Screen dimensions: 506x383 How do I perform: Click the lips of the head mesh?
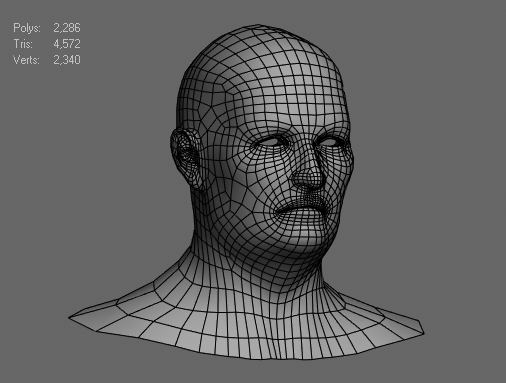click(x=302, y=208)
